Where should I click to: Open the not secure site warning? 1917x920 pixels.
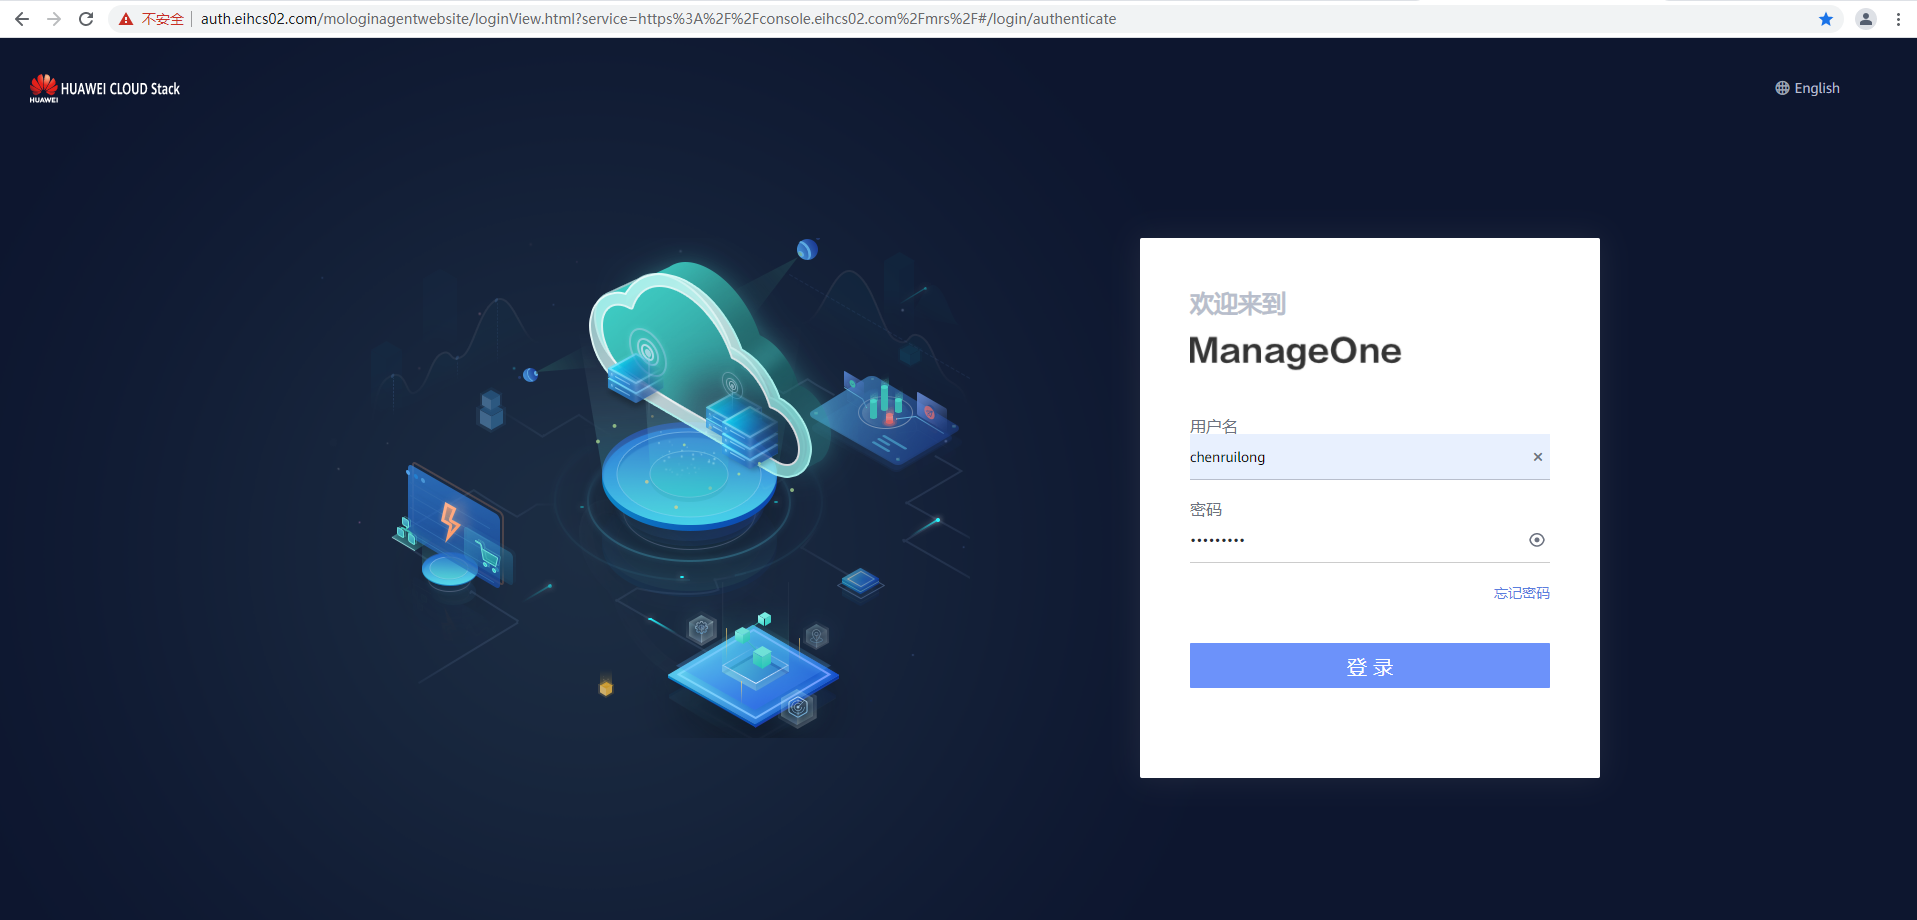pyautogui.click(x=152, y=19)
